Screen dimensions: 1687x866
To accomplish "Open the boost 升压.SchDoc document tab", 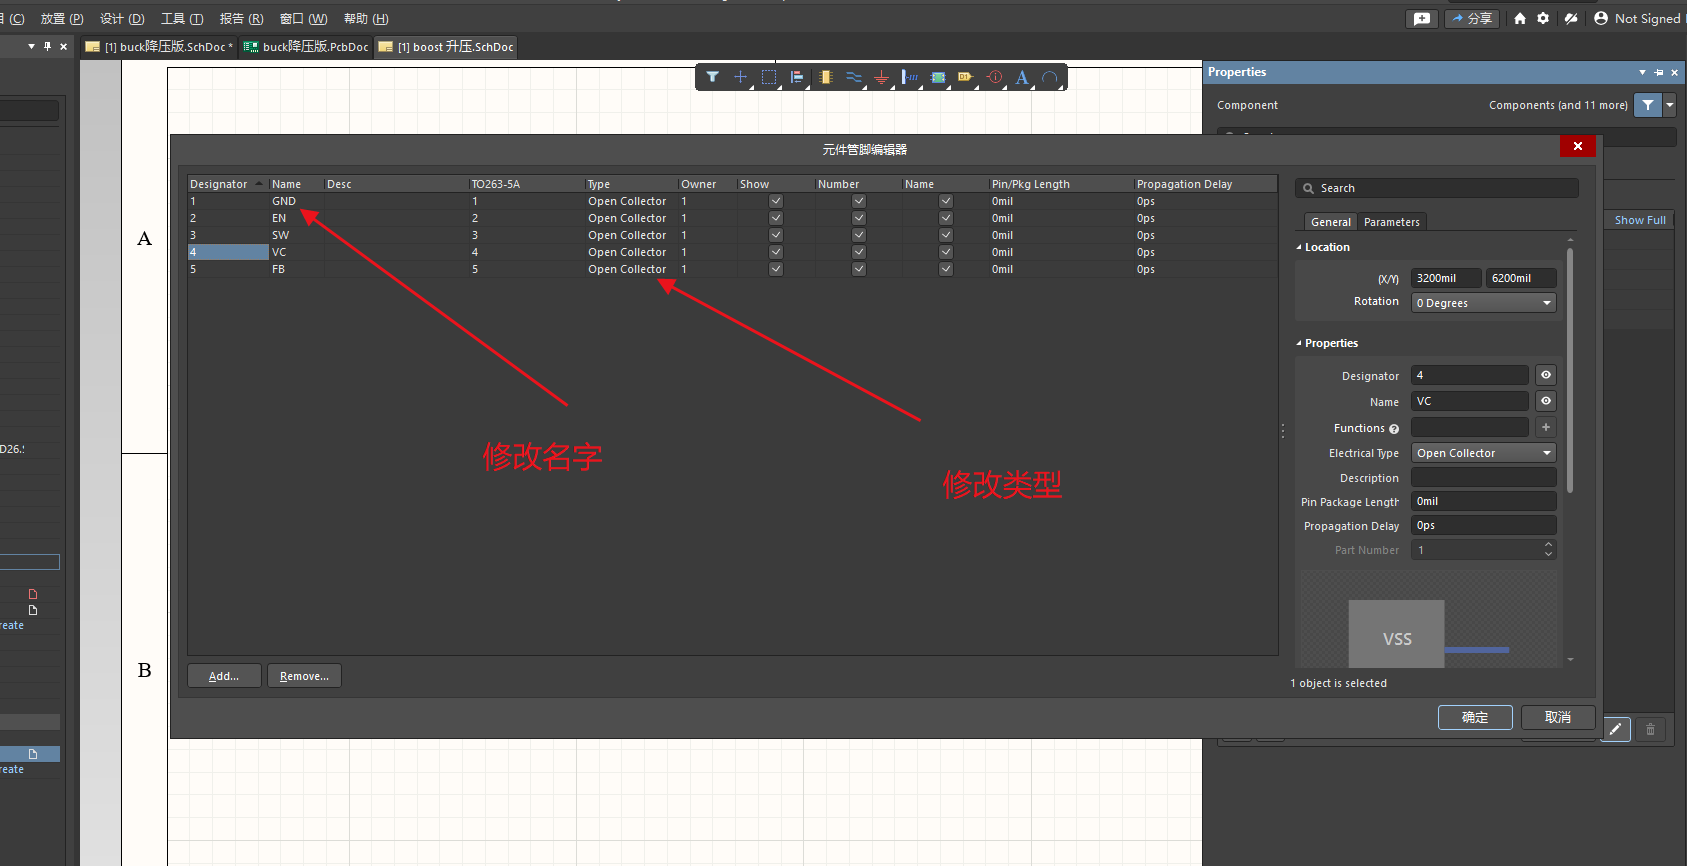I will pyautogui.click(x=446, y=47).
